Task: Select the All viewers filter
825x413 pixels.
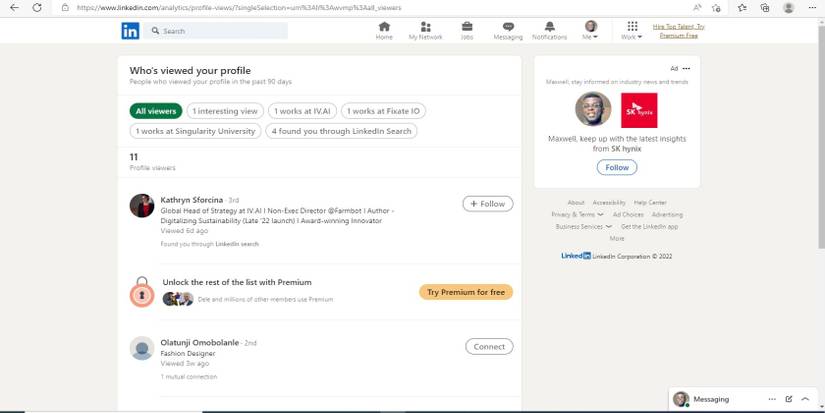Action: (x=156, y=111)
